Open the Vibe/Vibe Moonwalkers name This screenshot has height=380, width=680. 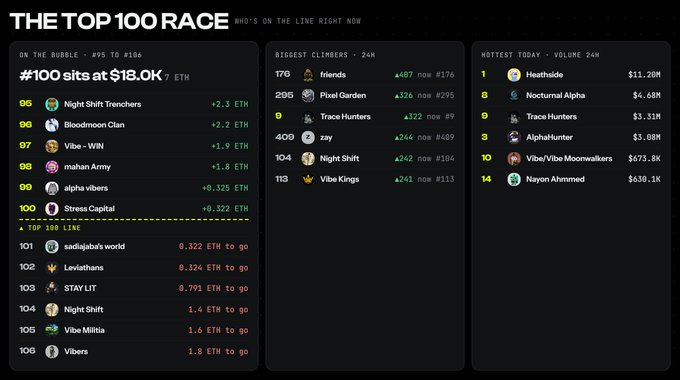[569, 158]
